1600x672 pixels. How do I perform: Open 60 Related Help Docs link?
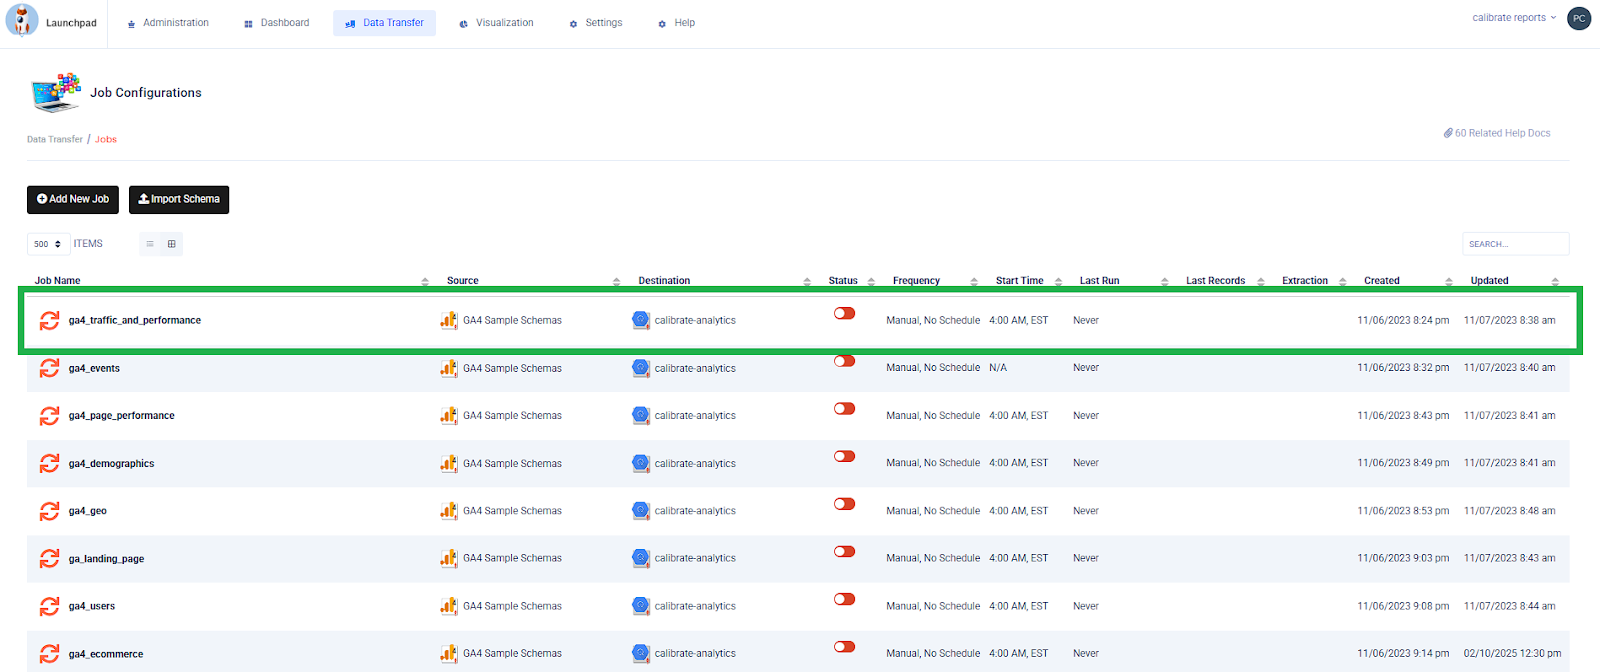(x=1497, y=133)
